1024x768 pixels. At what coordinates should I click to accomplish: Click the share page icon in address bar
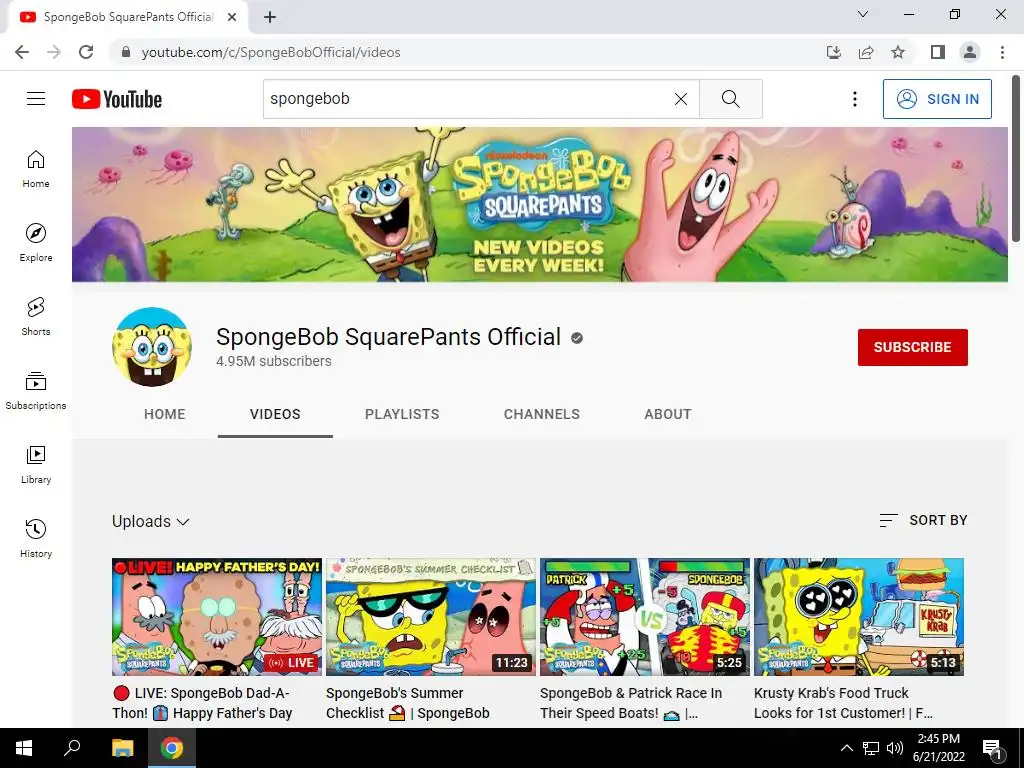click(x=866, y=52)
